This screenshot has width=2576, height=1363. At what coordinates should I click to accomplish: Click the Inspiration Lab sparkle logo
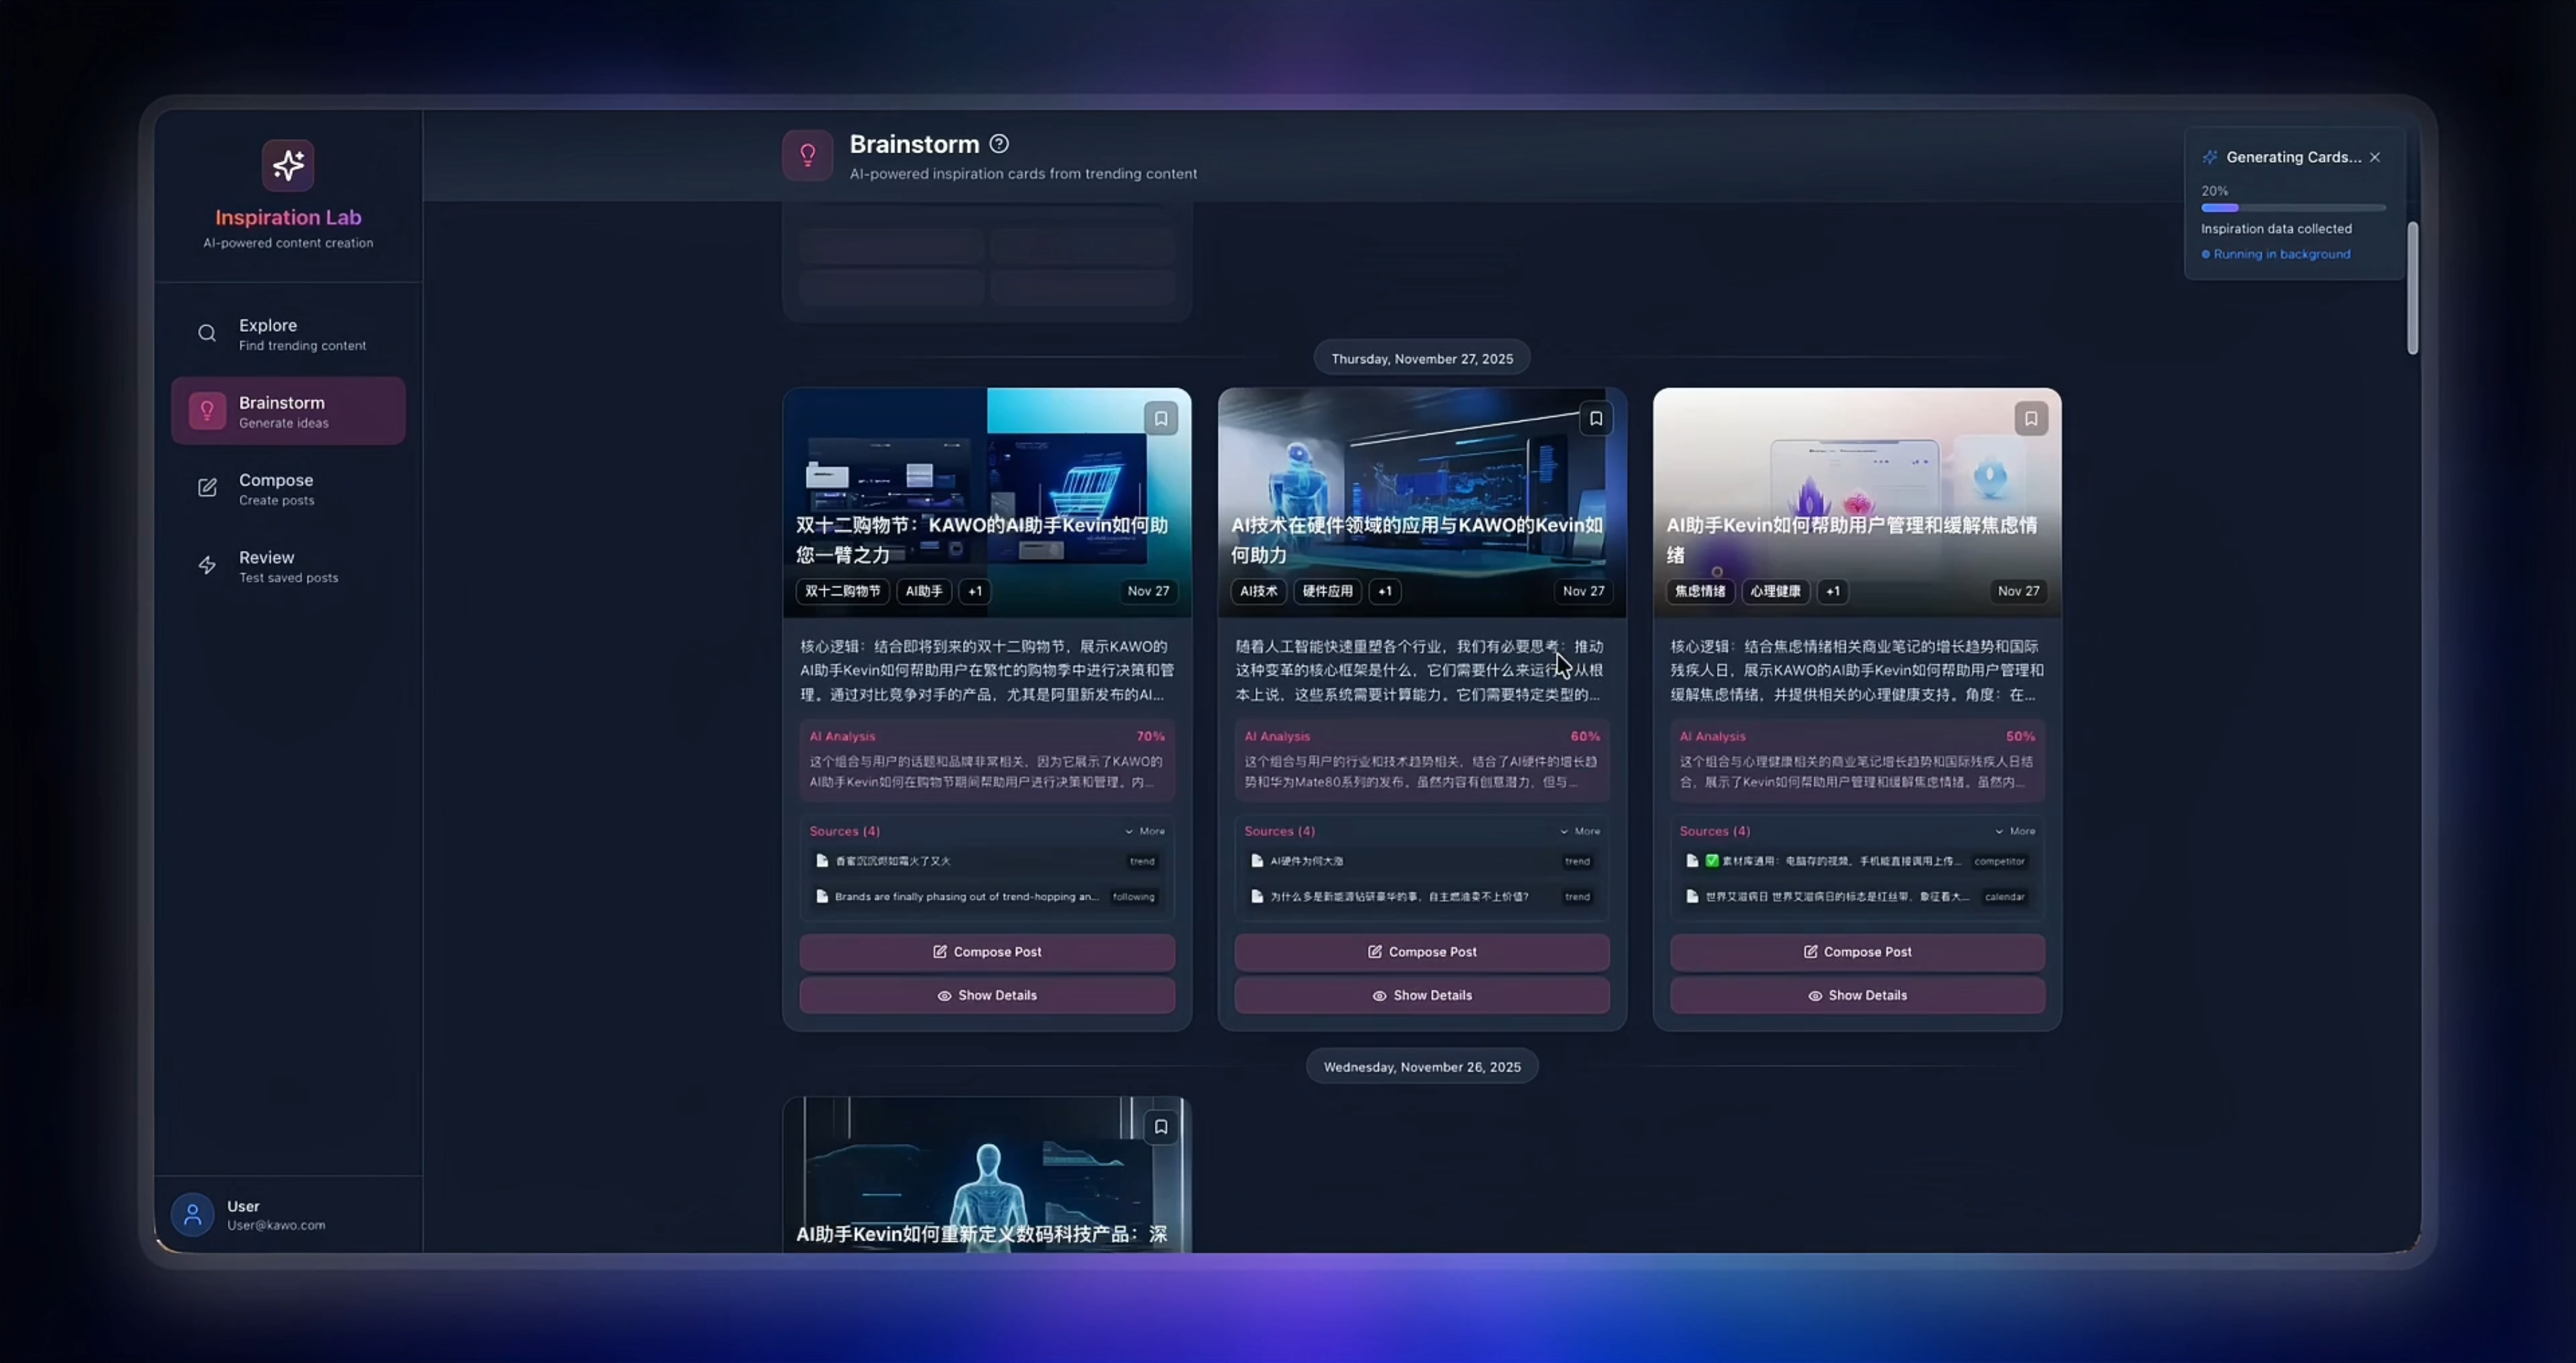tap(288, 165)
